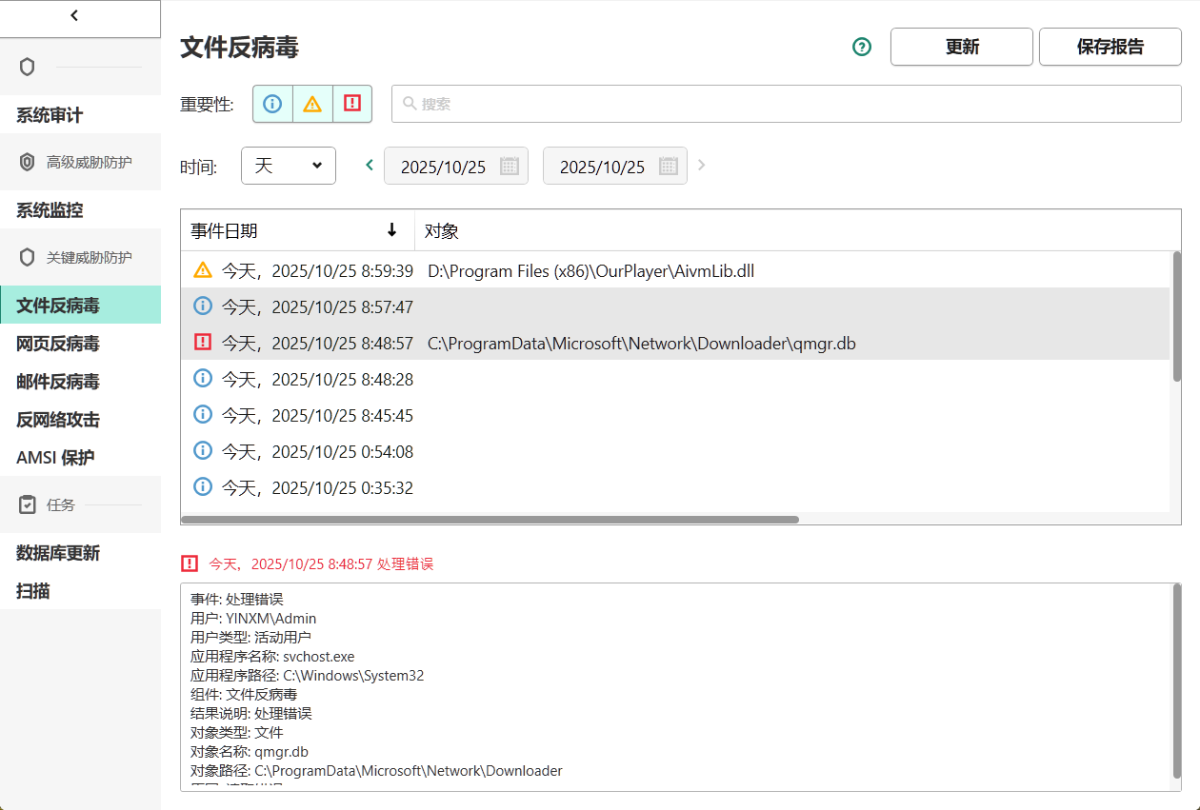Screen dimensions: 1200x810
Task: Click the green help question mark icon
Action: coord(862,47)
